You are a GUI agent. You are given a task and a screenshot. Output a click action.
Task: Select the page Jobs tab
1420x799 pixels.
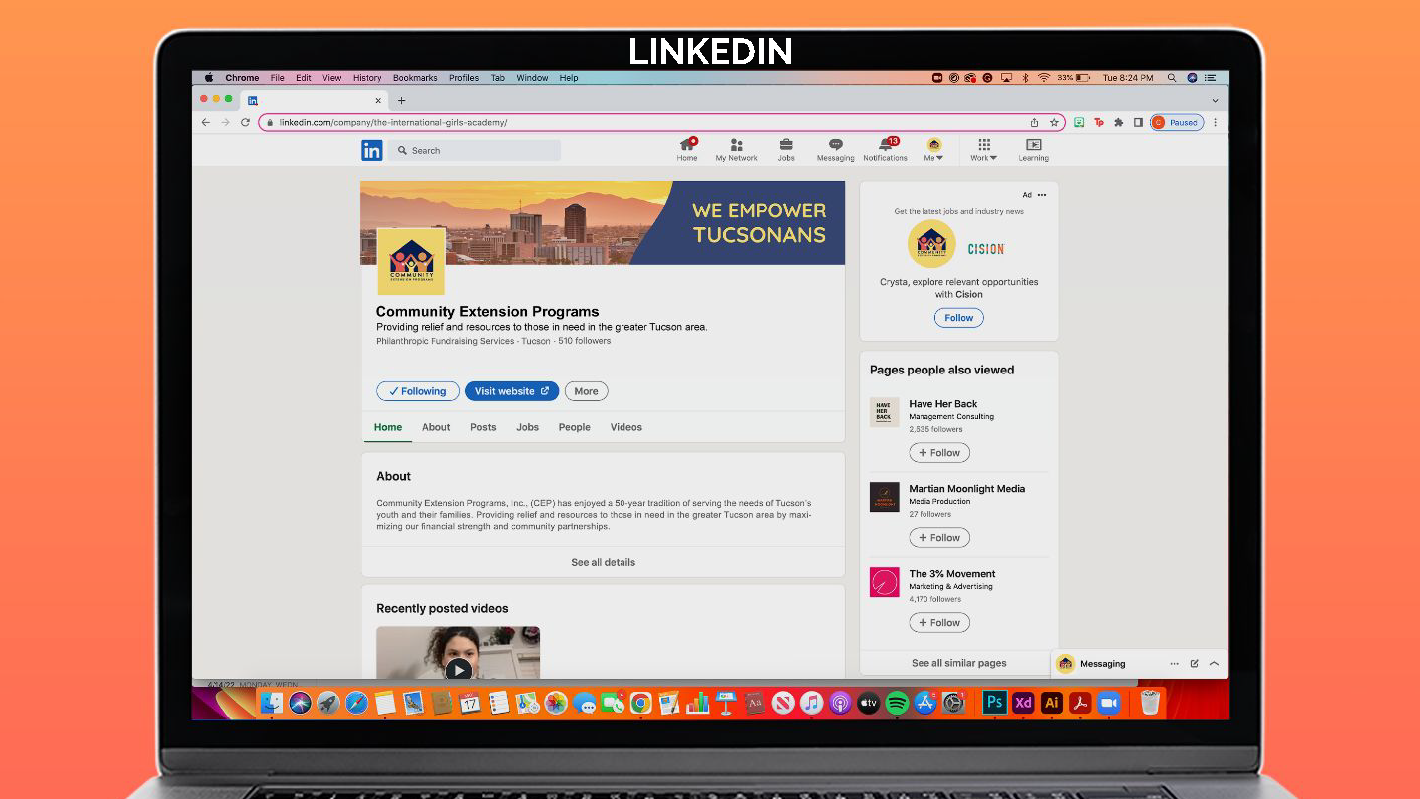527,427
